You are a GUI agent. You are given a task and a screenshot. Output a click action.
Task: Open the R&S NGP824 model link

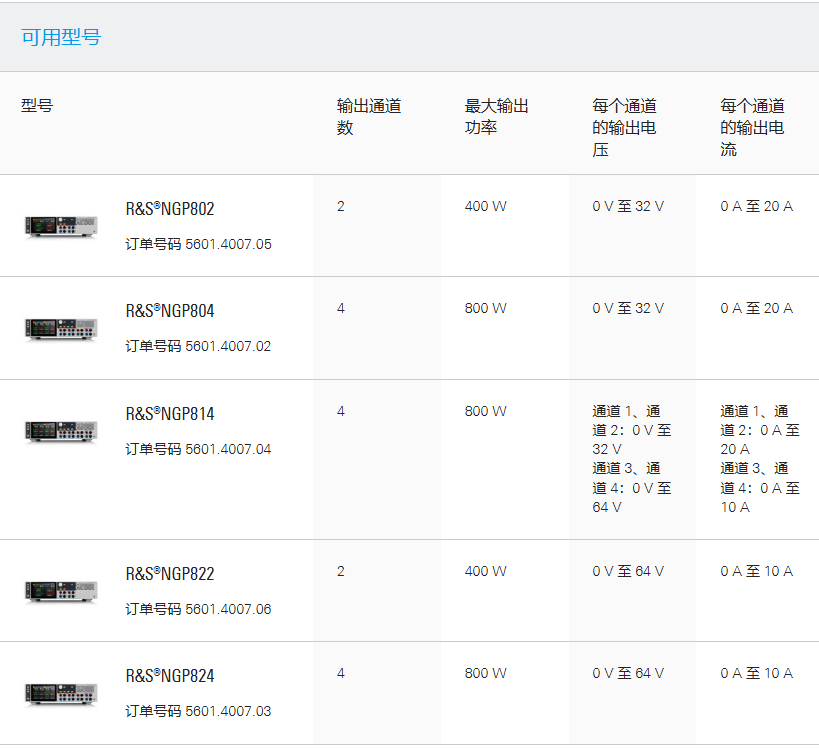pyautogui.click(x=170, y=675)
